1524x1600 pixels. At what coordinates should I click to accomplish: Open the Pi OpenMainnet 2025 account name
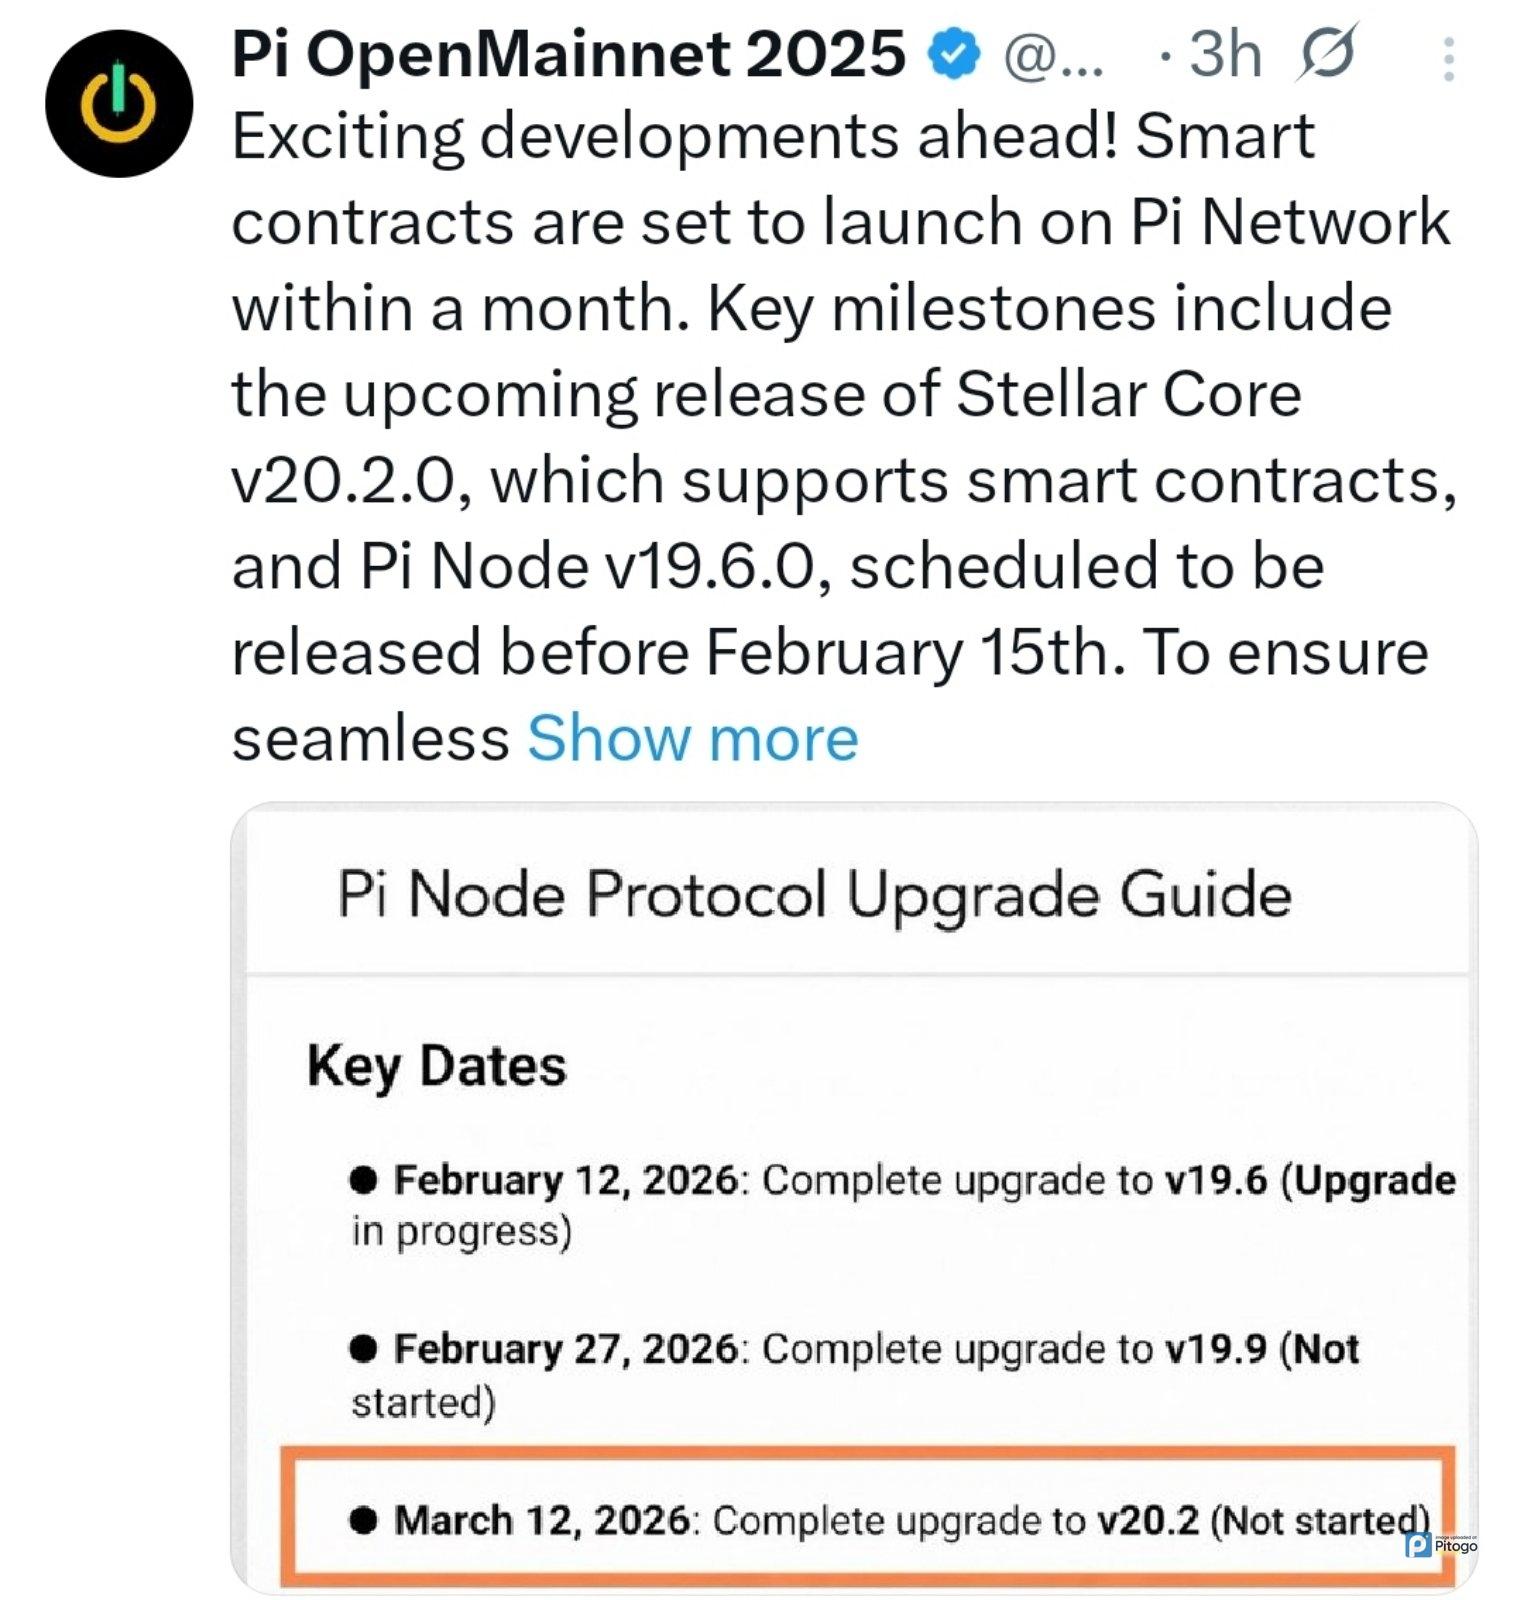tap(567, 54)
